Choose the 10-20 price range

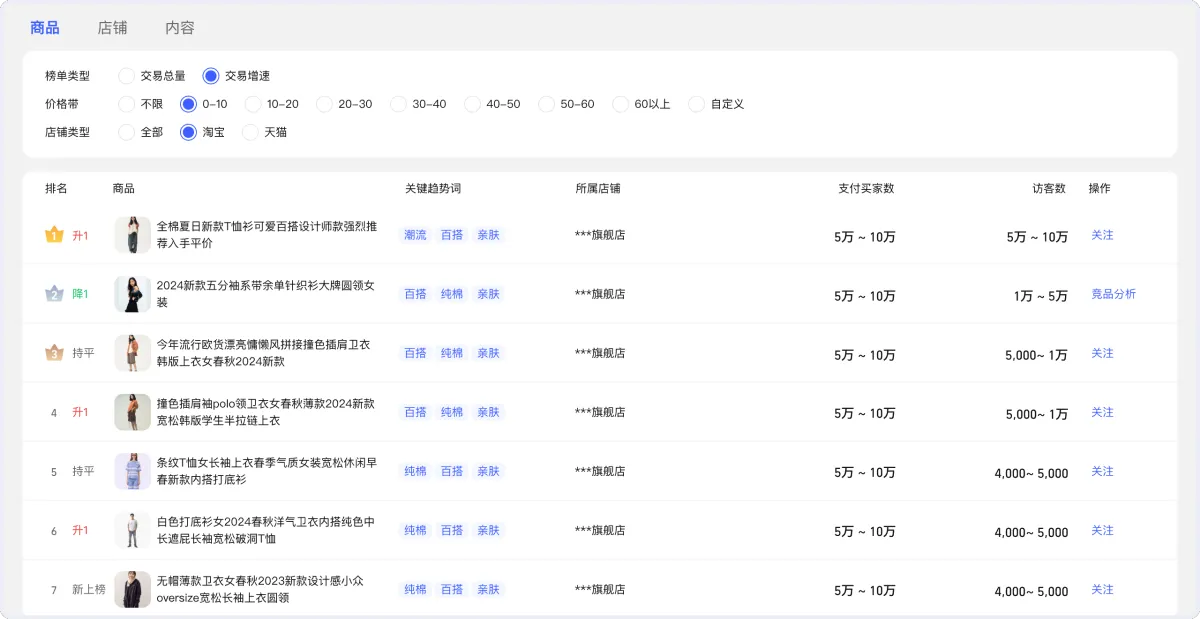[x=252, y=104]
